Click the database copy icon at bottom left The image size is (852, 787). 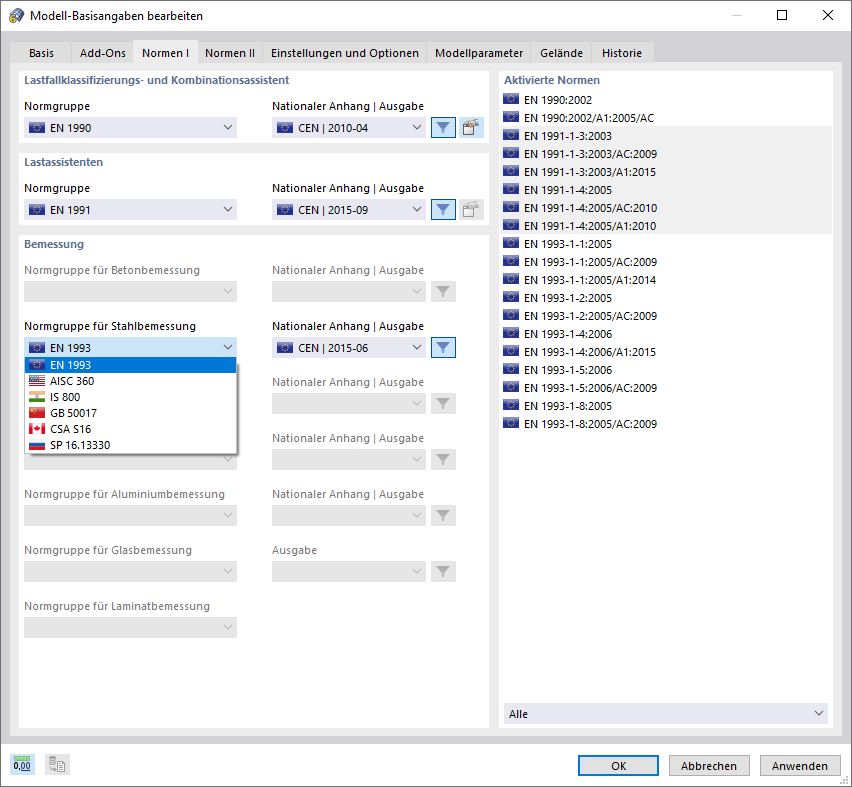click(x=57, y=765)
